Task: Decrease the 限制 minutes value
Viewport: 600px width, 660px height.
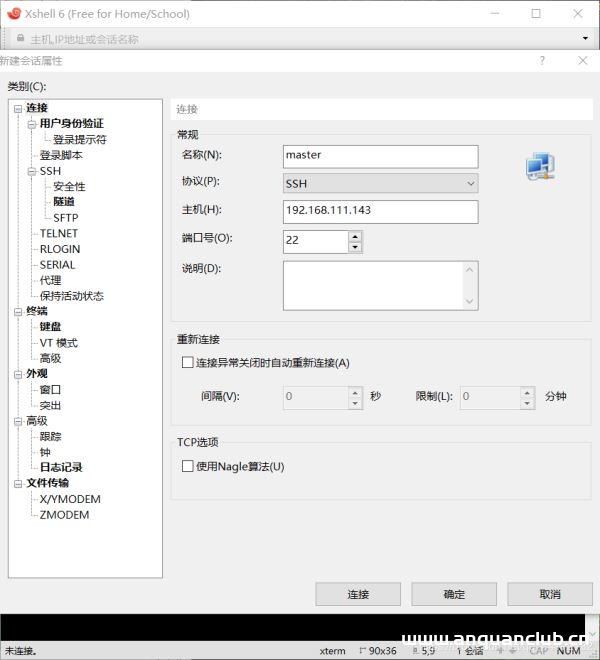Action: pos(528,403)
